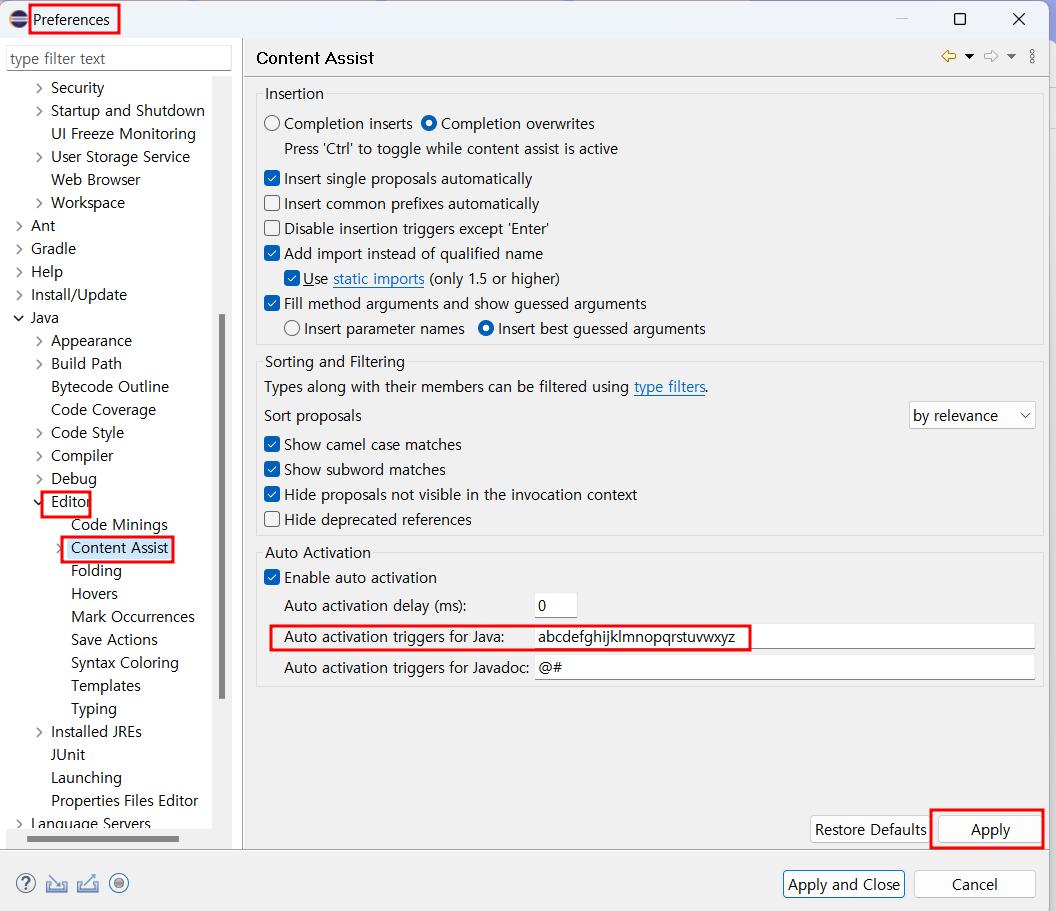Expand the Code Style node
Viewport: 1056px width, 911px height.
pos(39,433)
